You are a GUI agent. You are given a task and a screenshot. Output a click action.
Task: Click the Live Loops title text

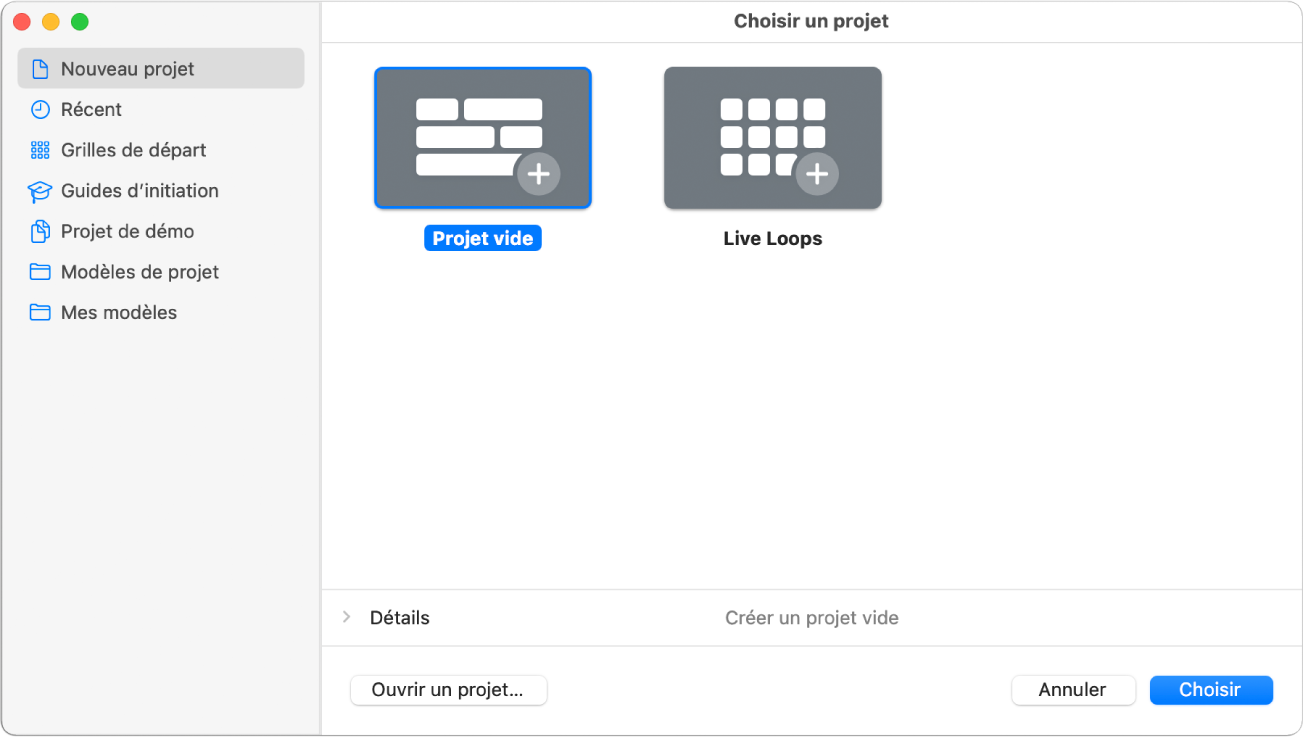pos(772,238)
